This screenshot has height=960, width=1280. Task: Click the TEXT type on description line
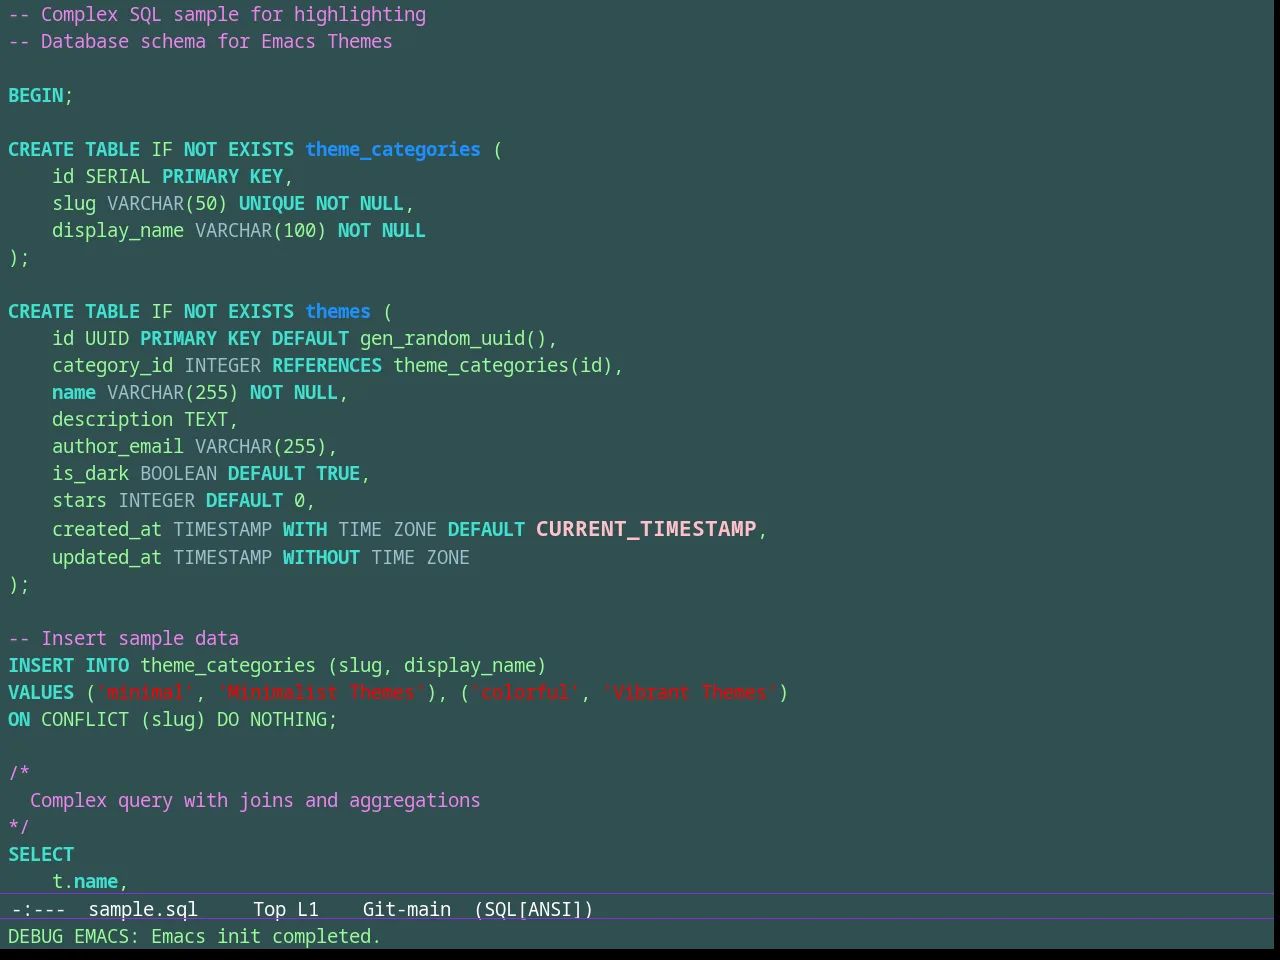click(x=206, y=419)
